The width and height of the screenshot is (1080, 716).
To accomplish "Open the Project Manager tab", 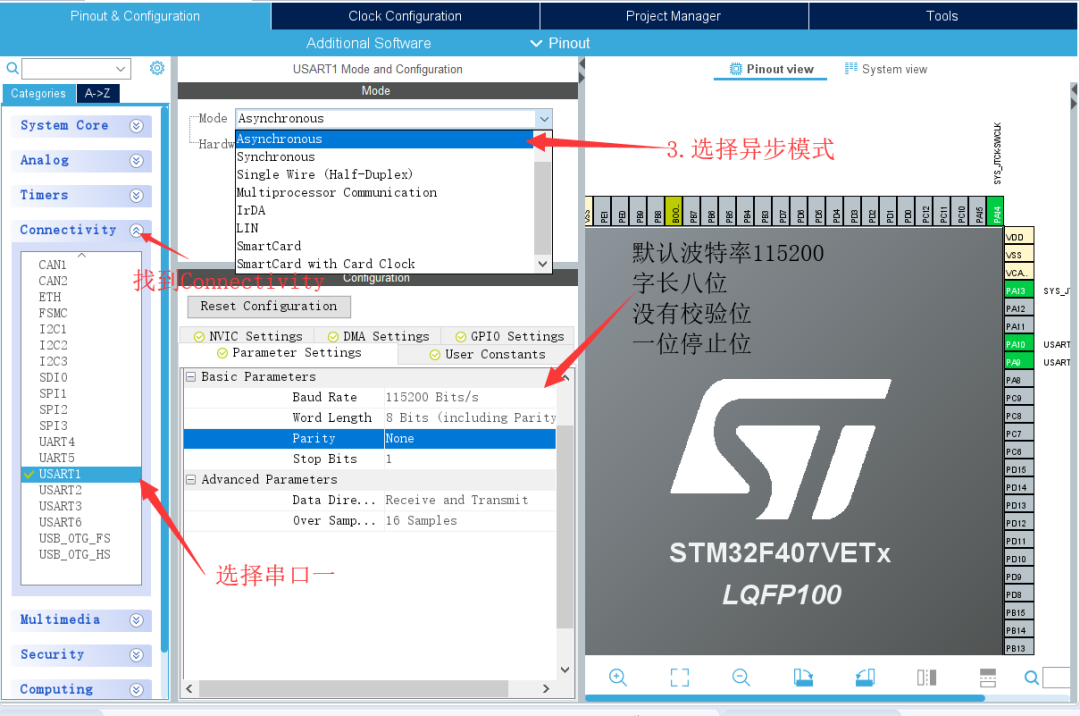I will click(x=673, y=16).
